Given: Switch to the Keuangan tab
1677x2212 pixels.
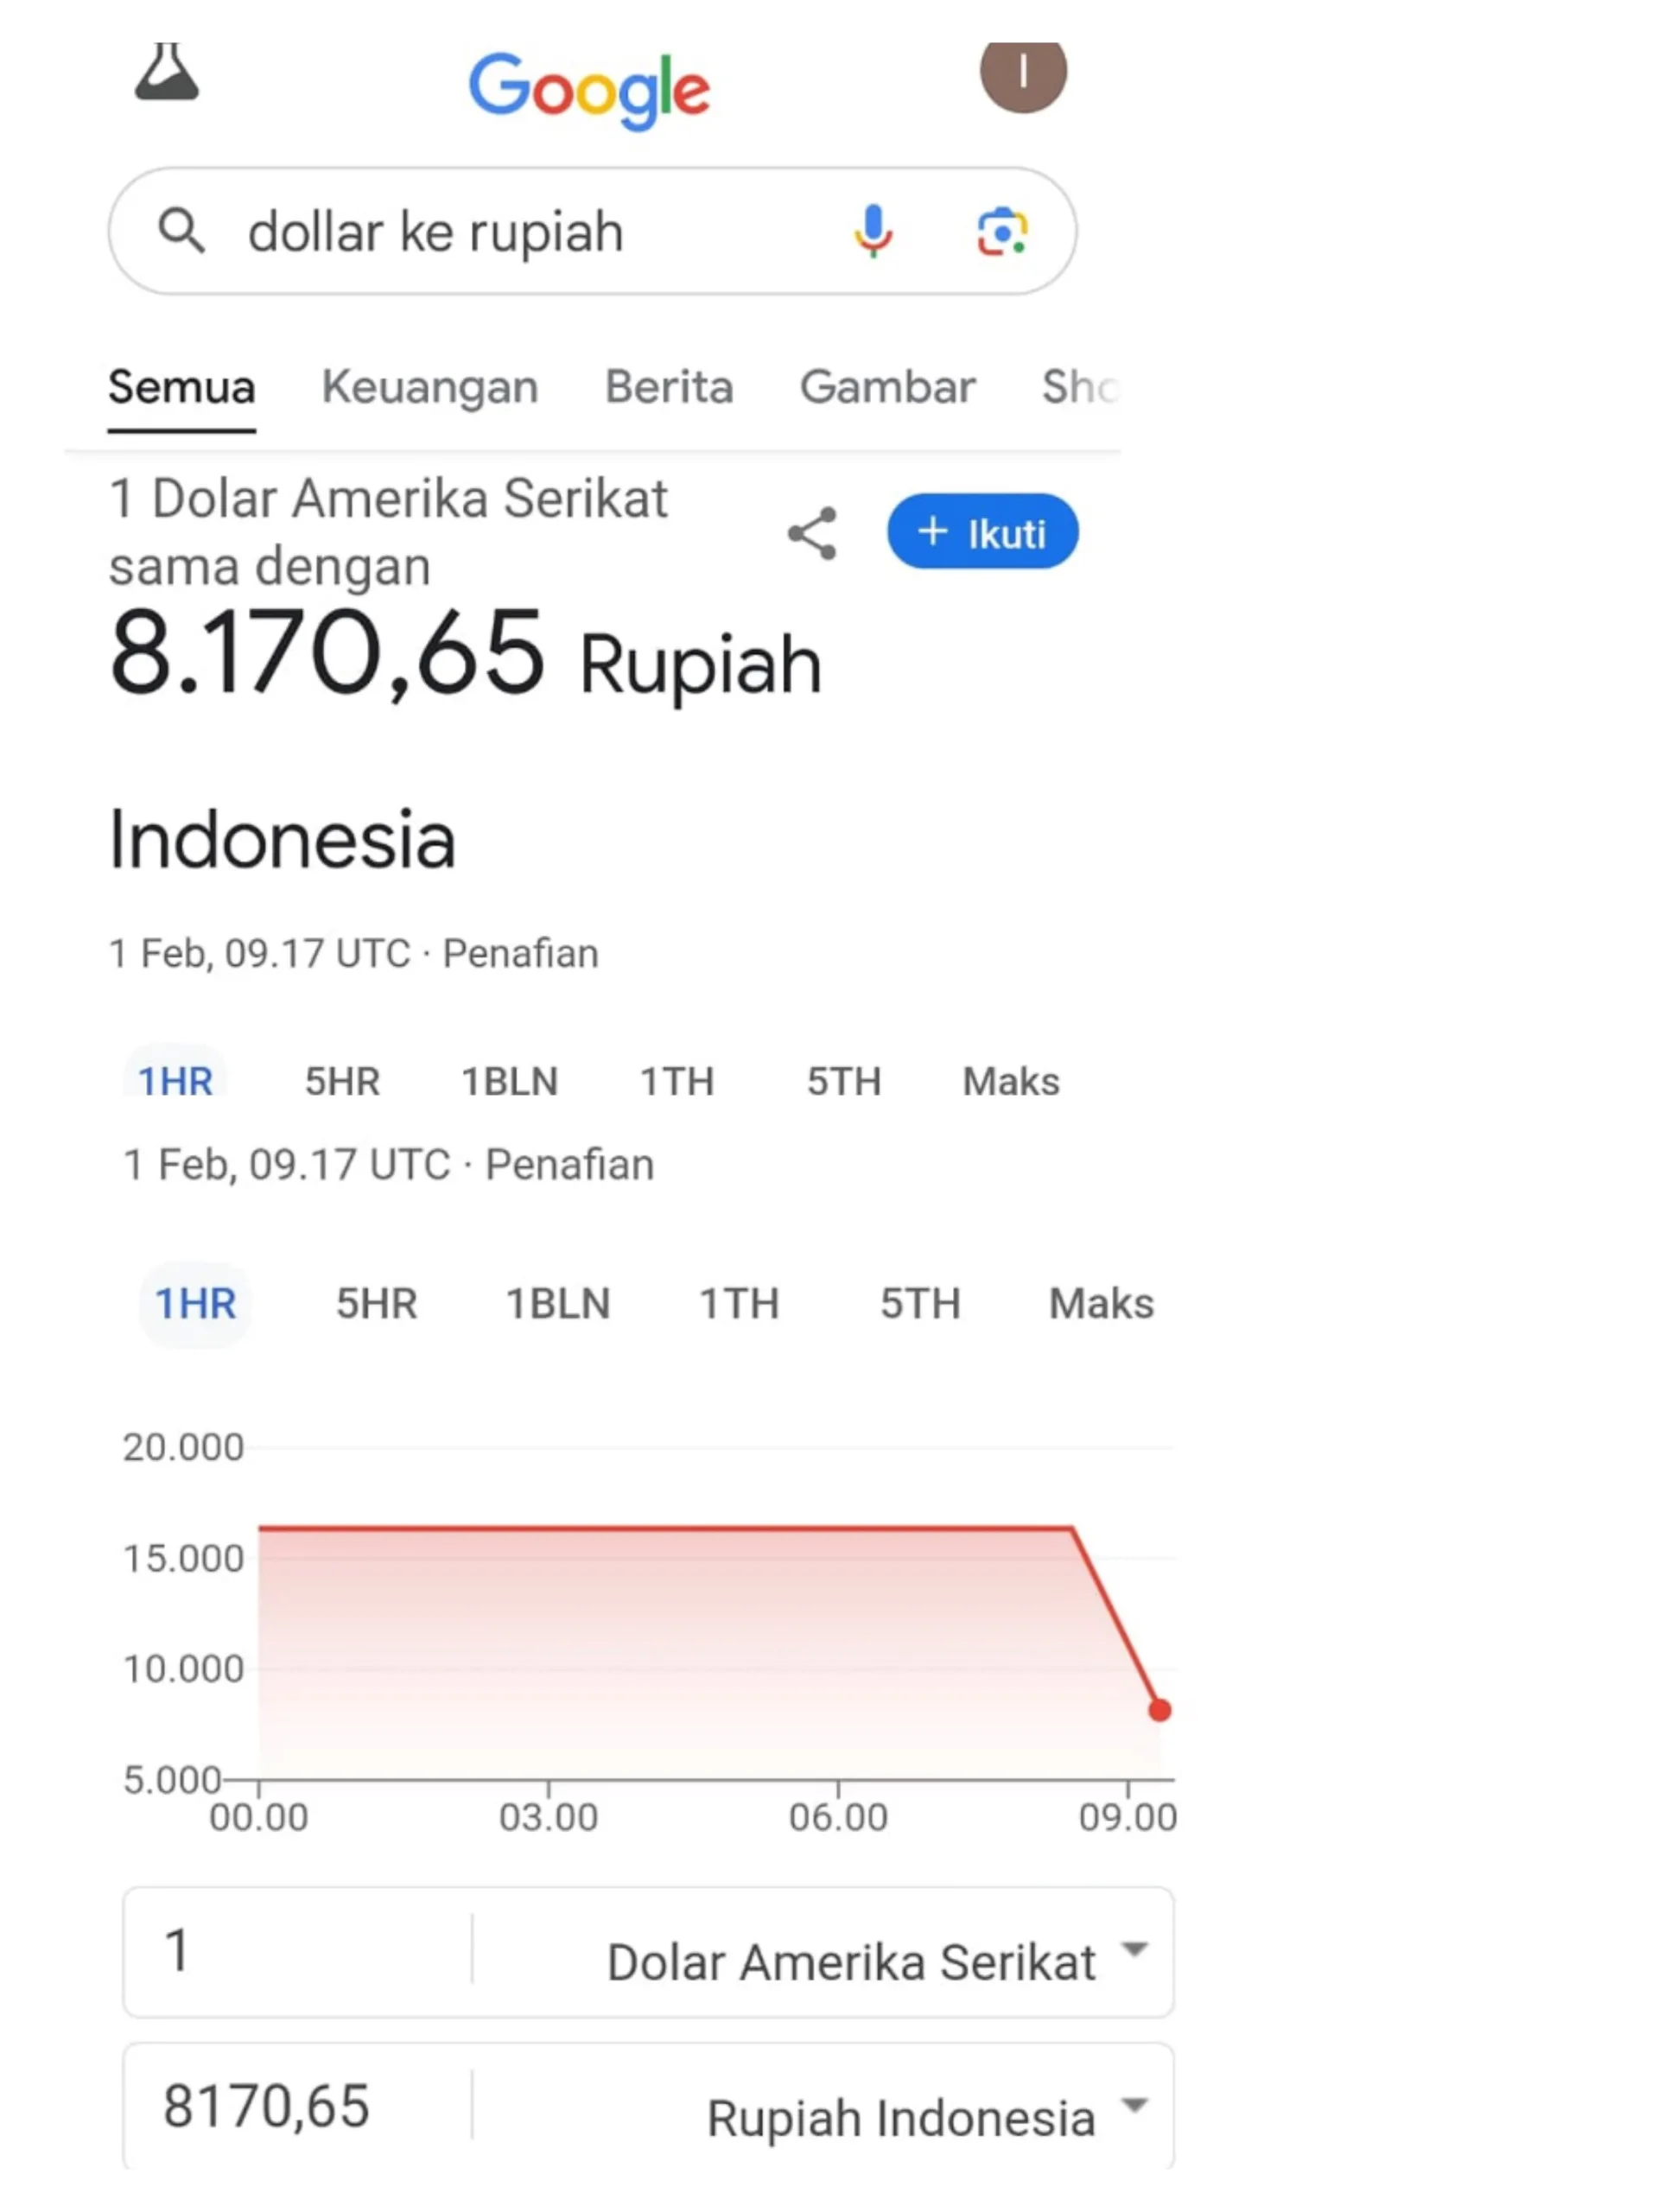Looking at the screenshot, I should [x=430, y=387].
